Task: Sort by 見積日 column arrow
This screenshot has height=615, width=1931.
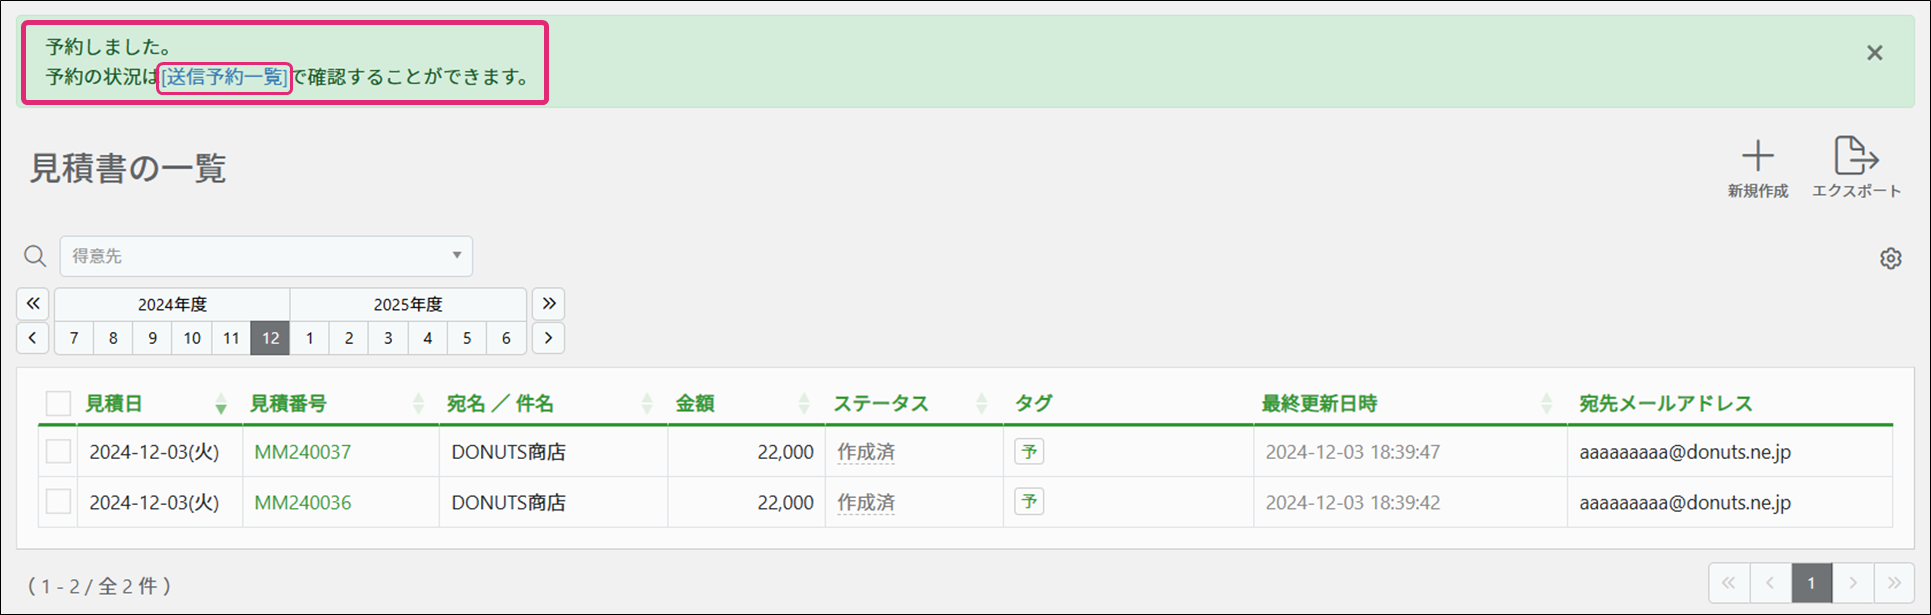Action: tap(221, 404)
